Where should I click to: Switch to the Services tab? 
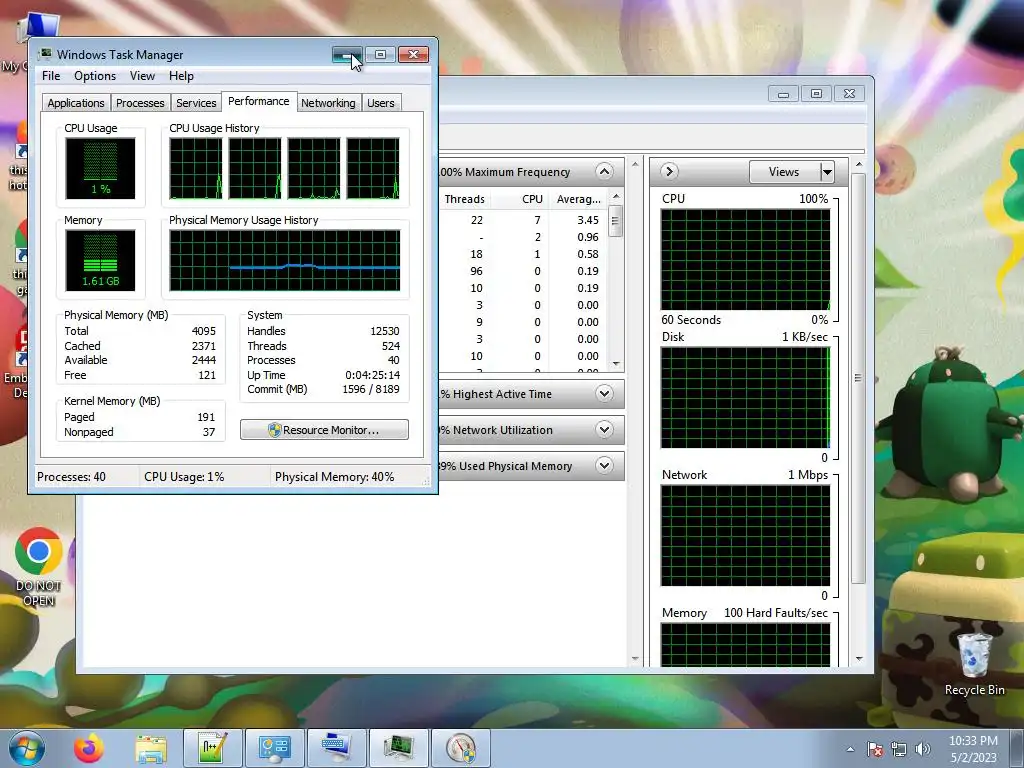196,103
